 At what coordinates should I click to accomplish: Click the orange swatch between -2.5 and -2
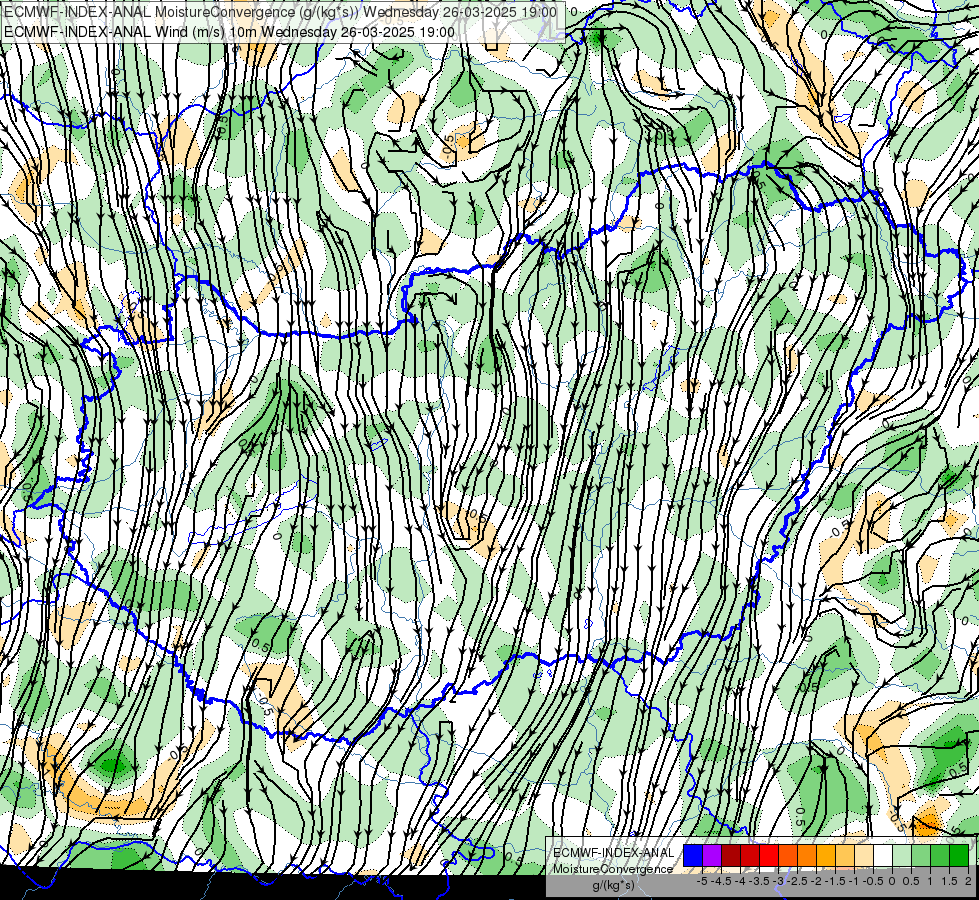pyautogui.click(x=807, y=855)
